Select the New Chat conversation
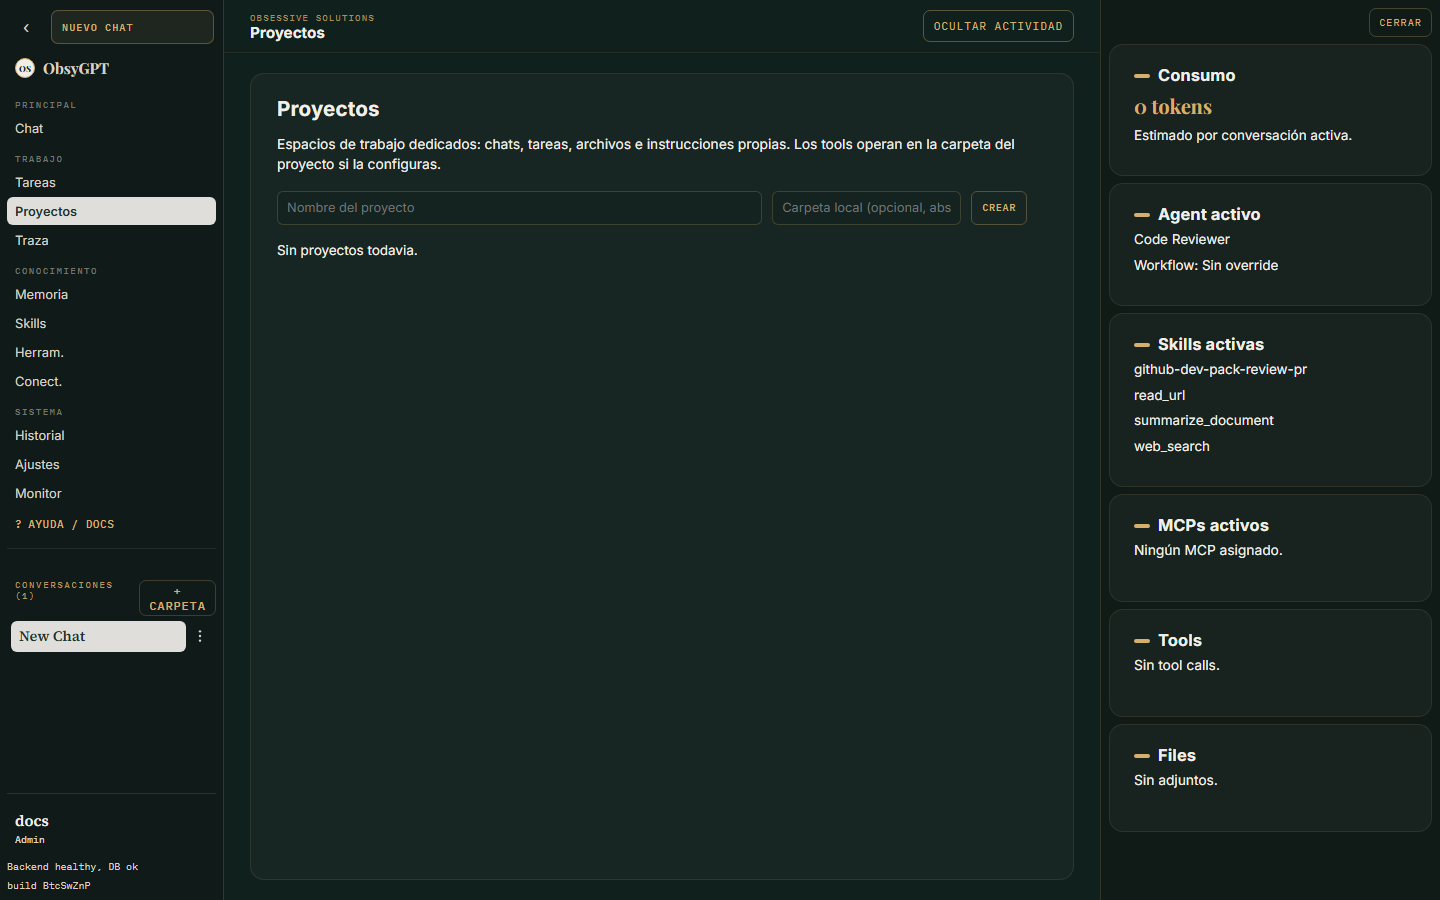Image resolution: width=1440 pixels, height=900 pixels. point(98,636)
